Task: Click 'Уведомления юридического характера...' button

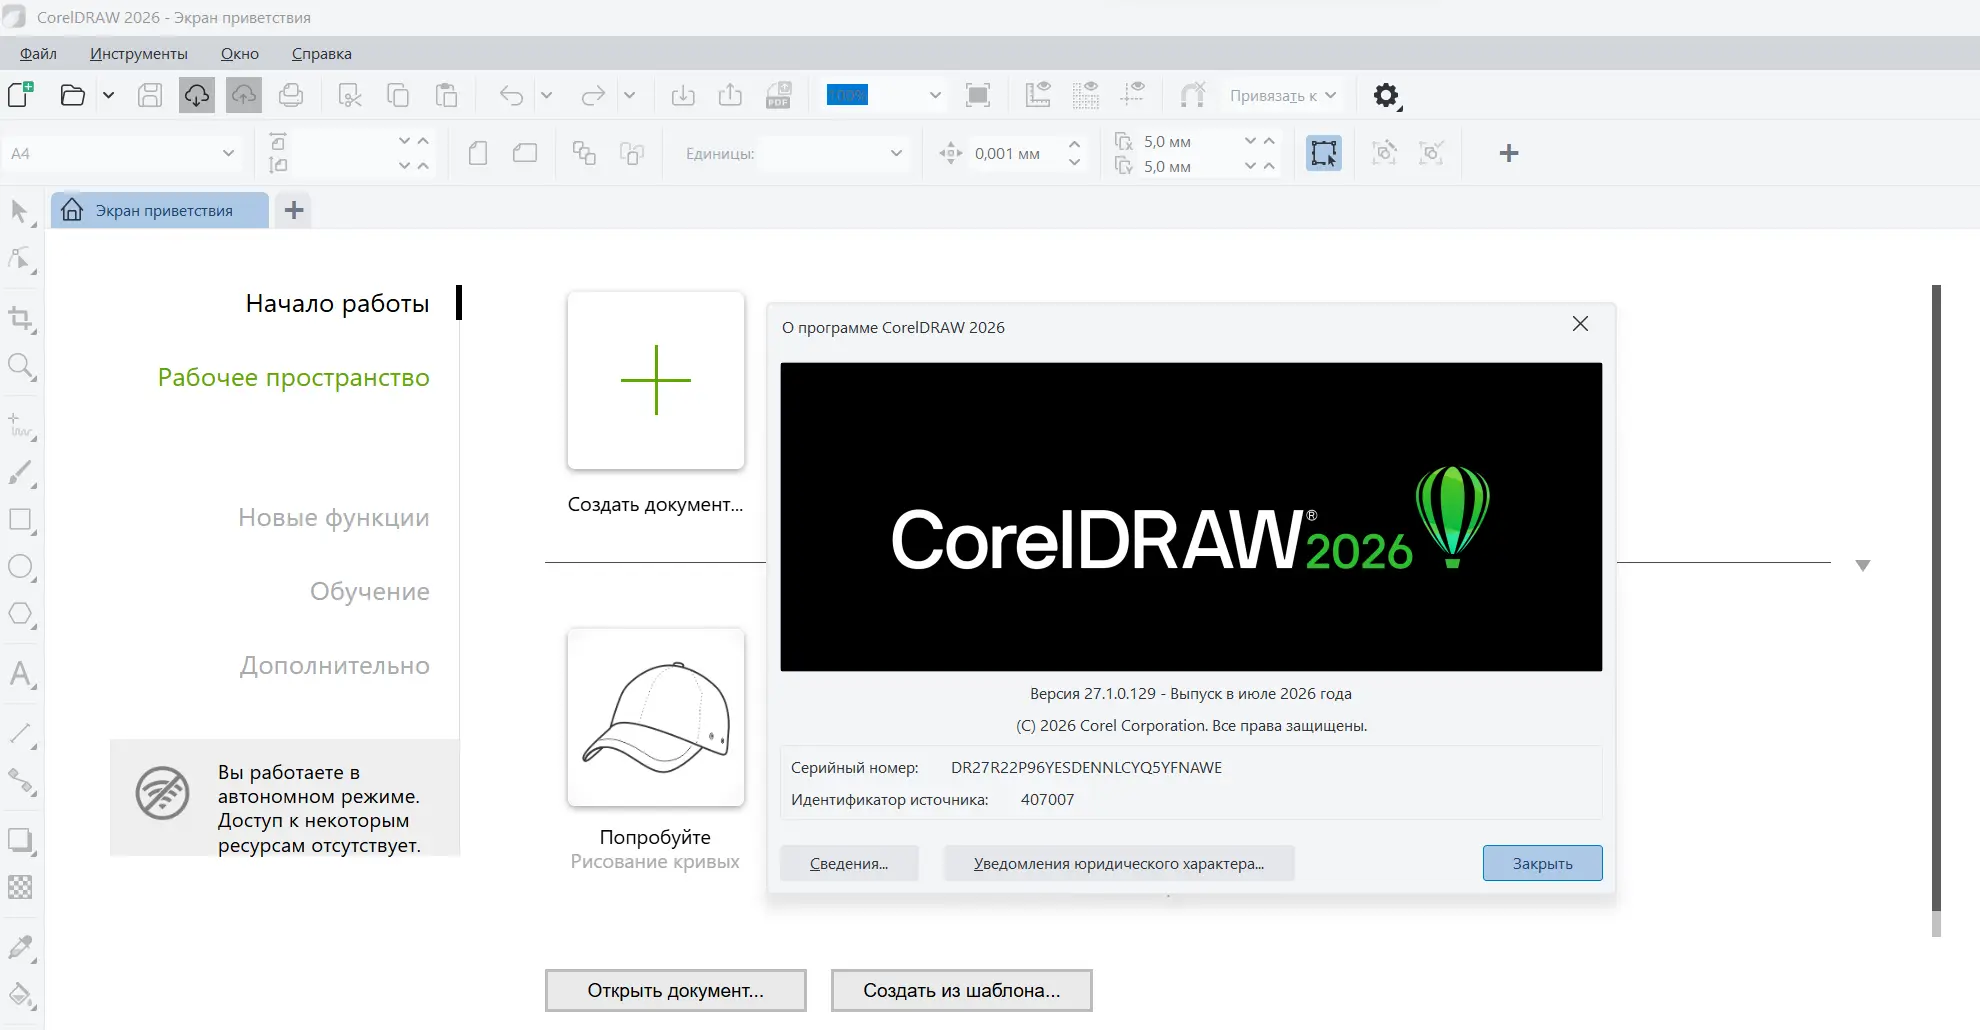Action: click(1119, 864)
